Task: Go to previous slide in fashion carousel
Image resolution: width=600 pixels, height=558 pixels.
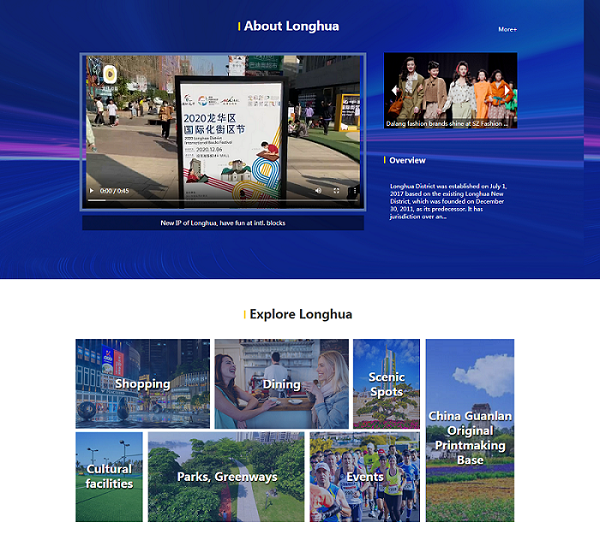Action: coord(394,91)
